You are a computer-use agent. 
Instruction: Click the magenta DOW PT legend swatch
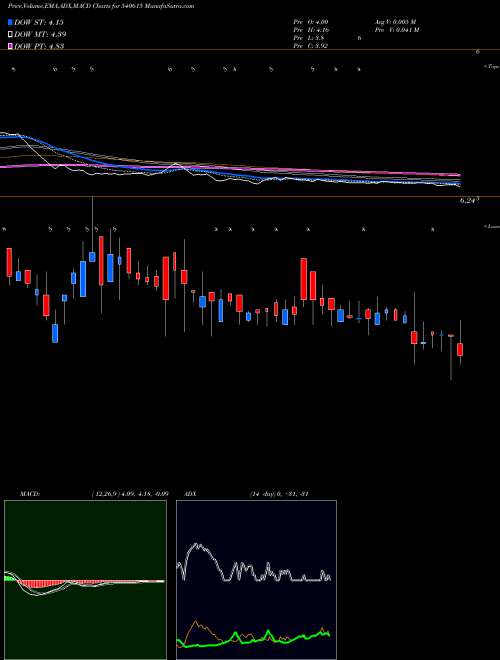tap(10, 46)
